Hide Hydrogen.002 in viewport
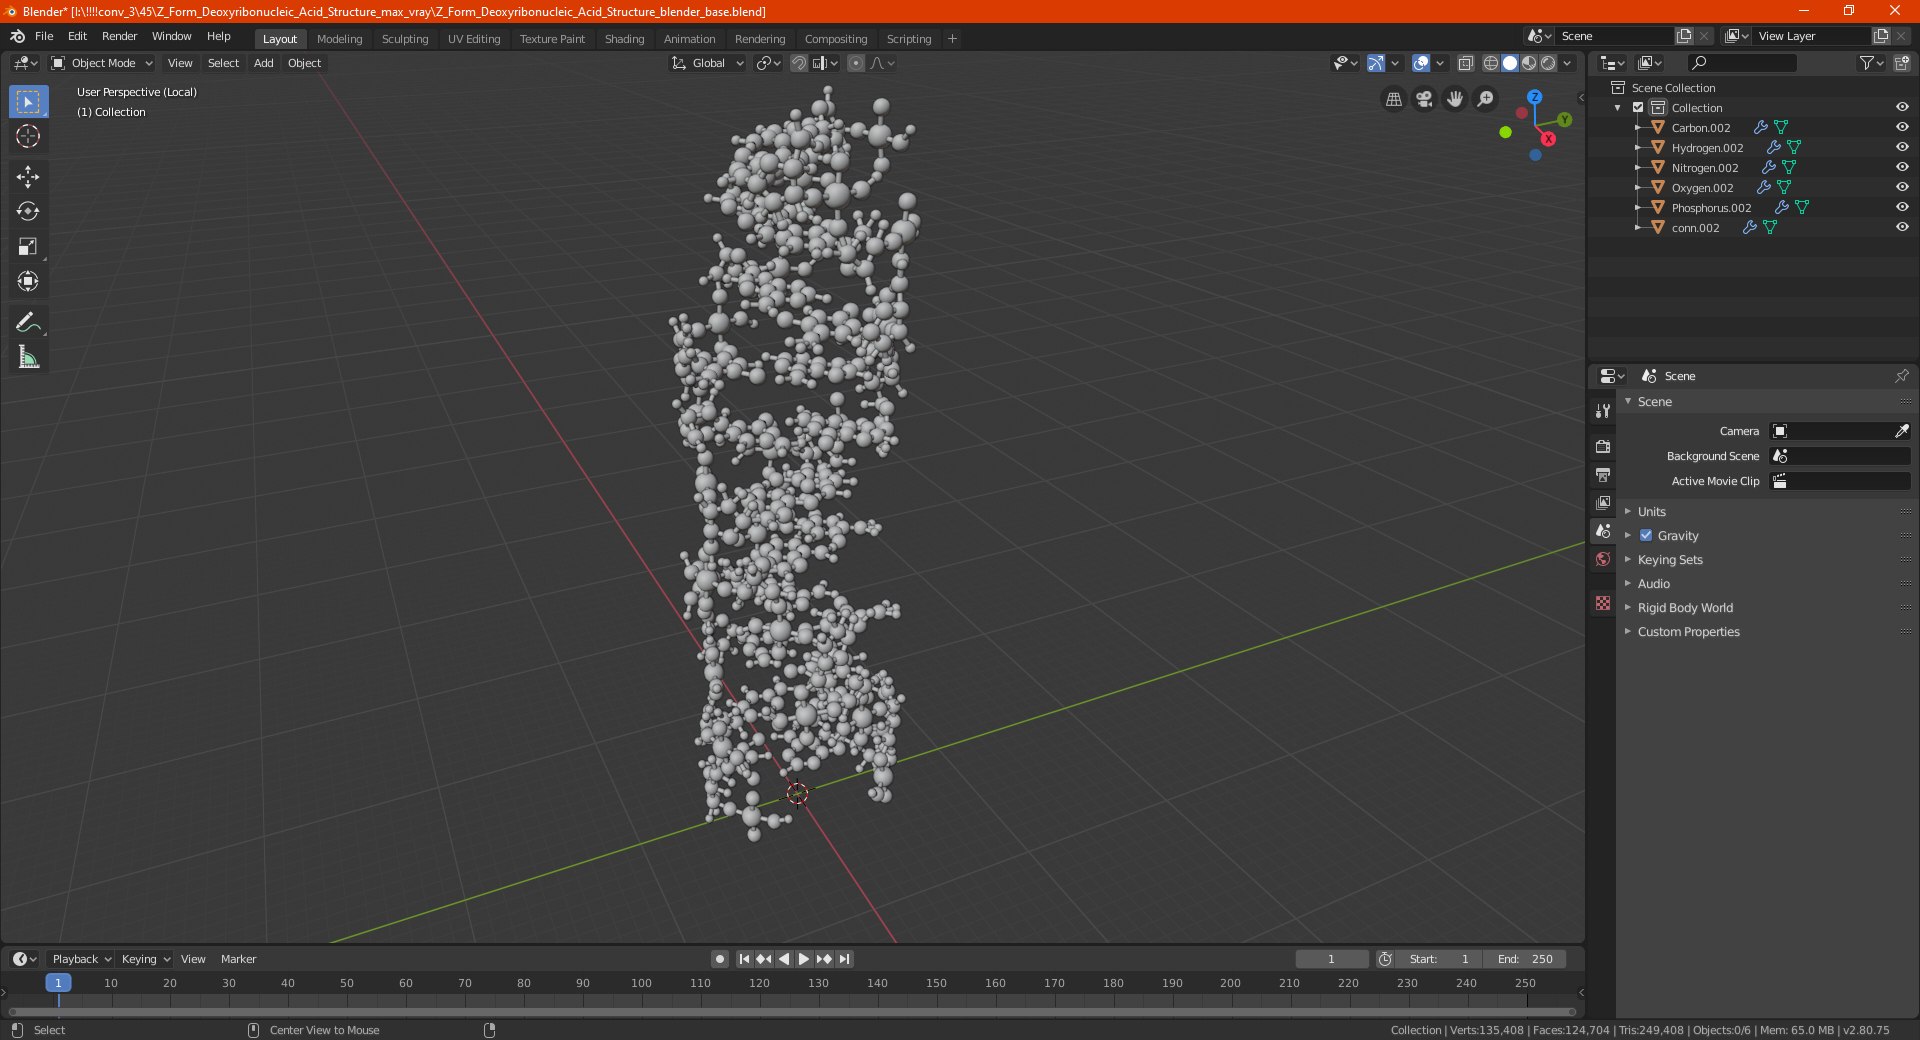1920x1040 pixels. (x=1902, y=147)
